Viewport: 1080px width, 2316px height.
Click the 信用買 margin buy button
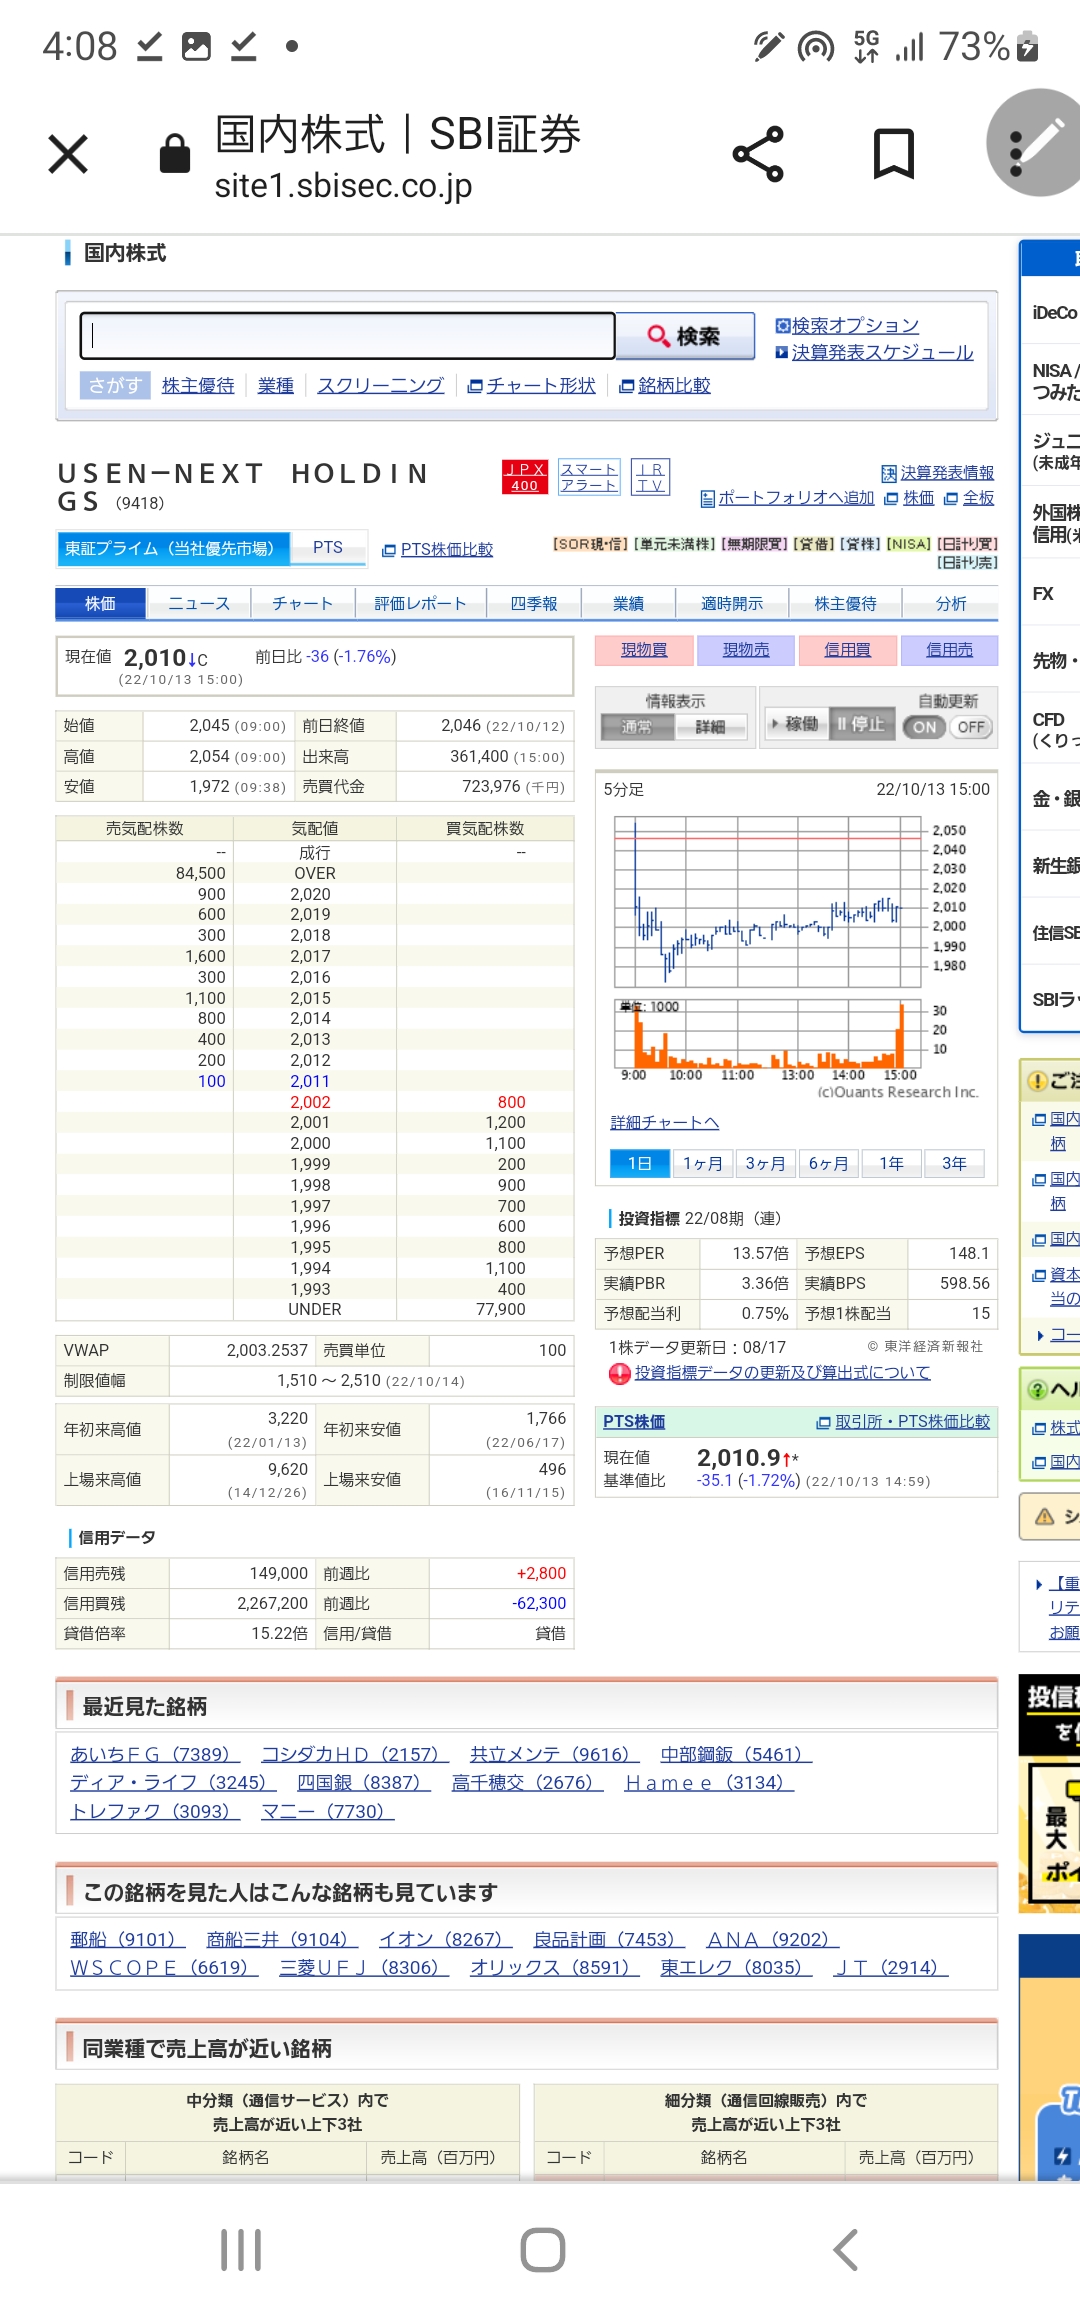[x=847, y=650]
